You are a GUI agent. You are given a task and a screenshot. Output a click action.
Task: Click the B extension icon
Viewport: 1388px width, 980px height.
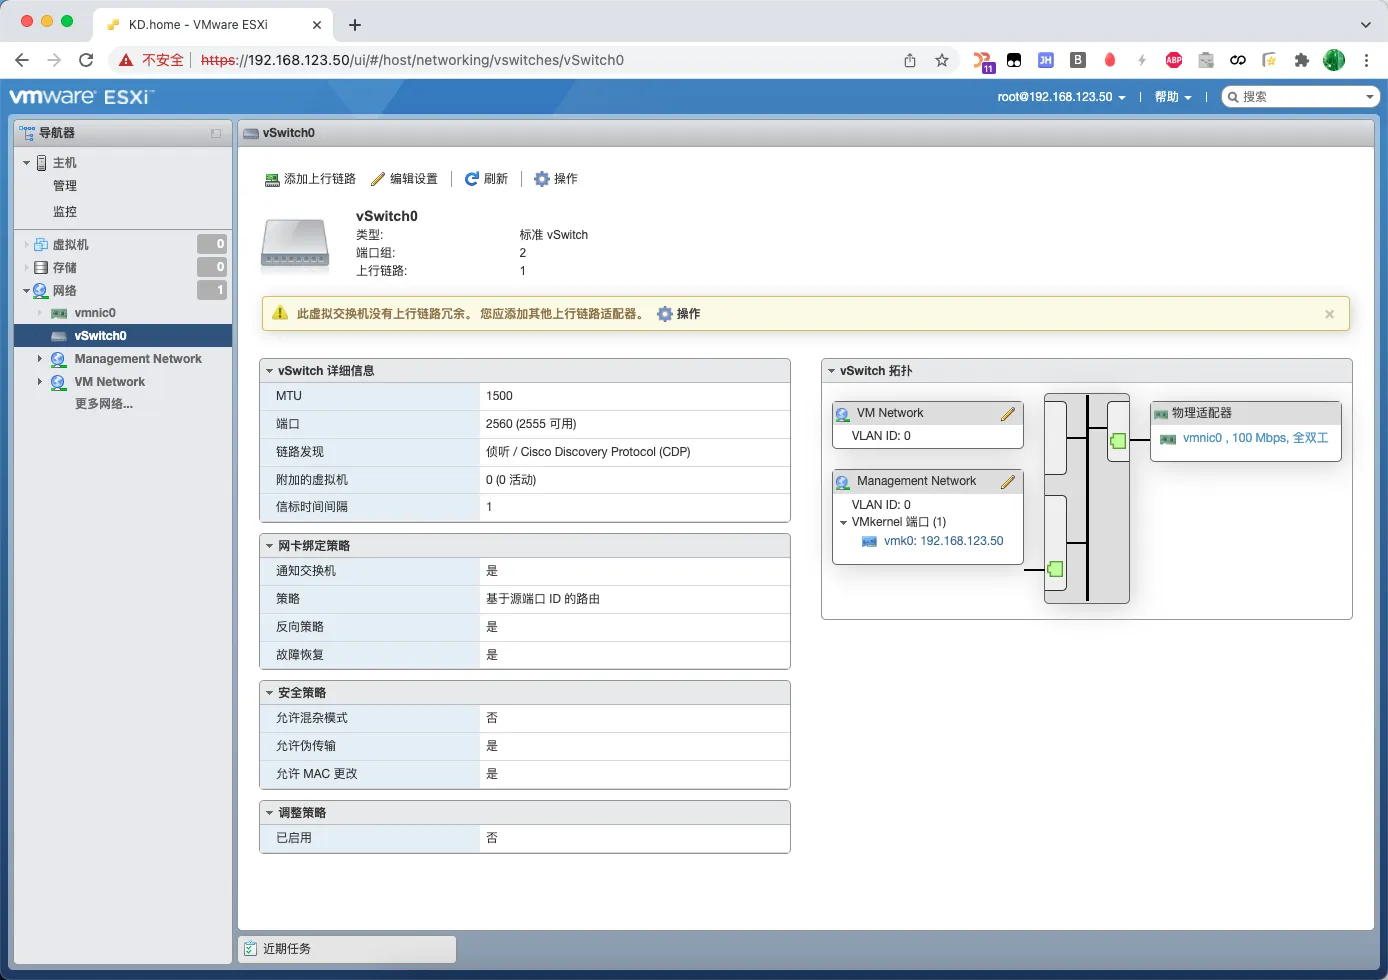pyautogui.click(x=1078, y=60)
